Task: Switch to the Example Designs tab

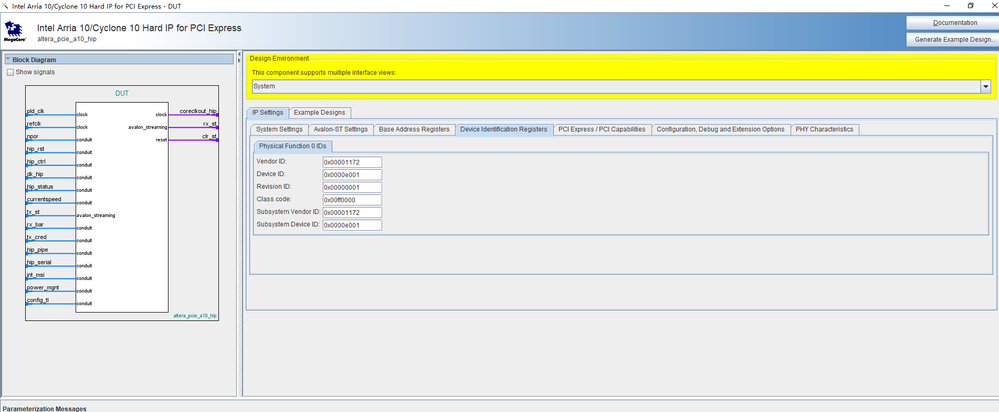Action: pos(319,112)
